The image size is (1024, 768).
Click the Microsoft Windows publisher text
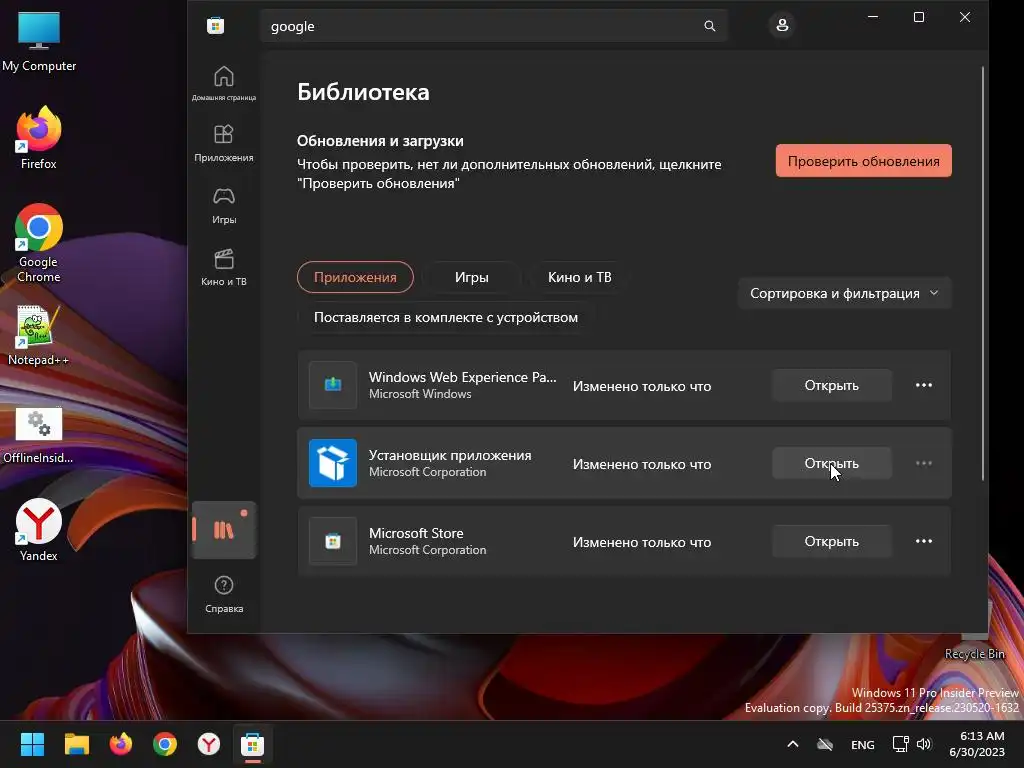[x=420, y=394]
